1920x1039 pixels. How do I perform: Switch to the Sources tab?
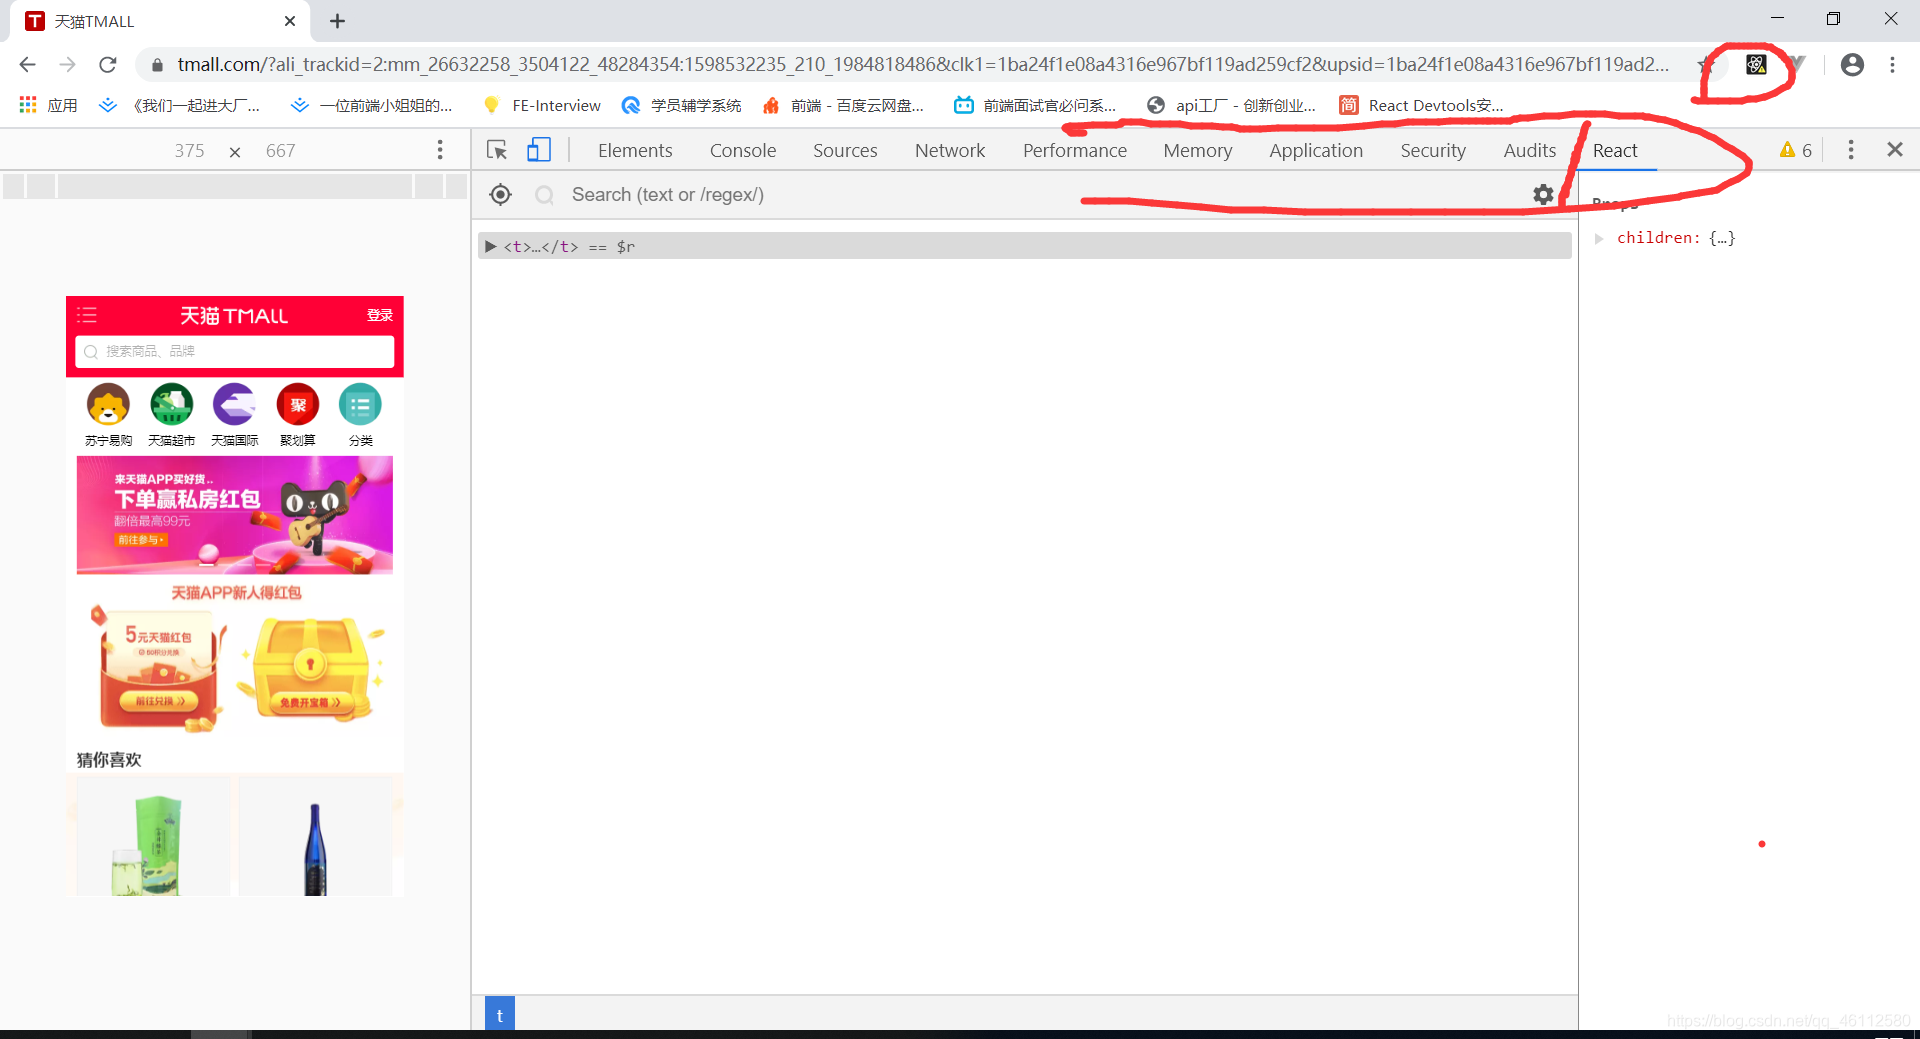tap(845, 150)
